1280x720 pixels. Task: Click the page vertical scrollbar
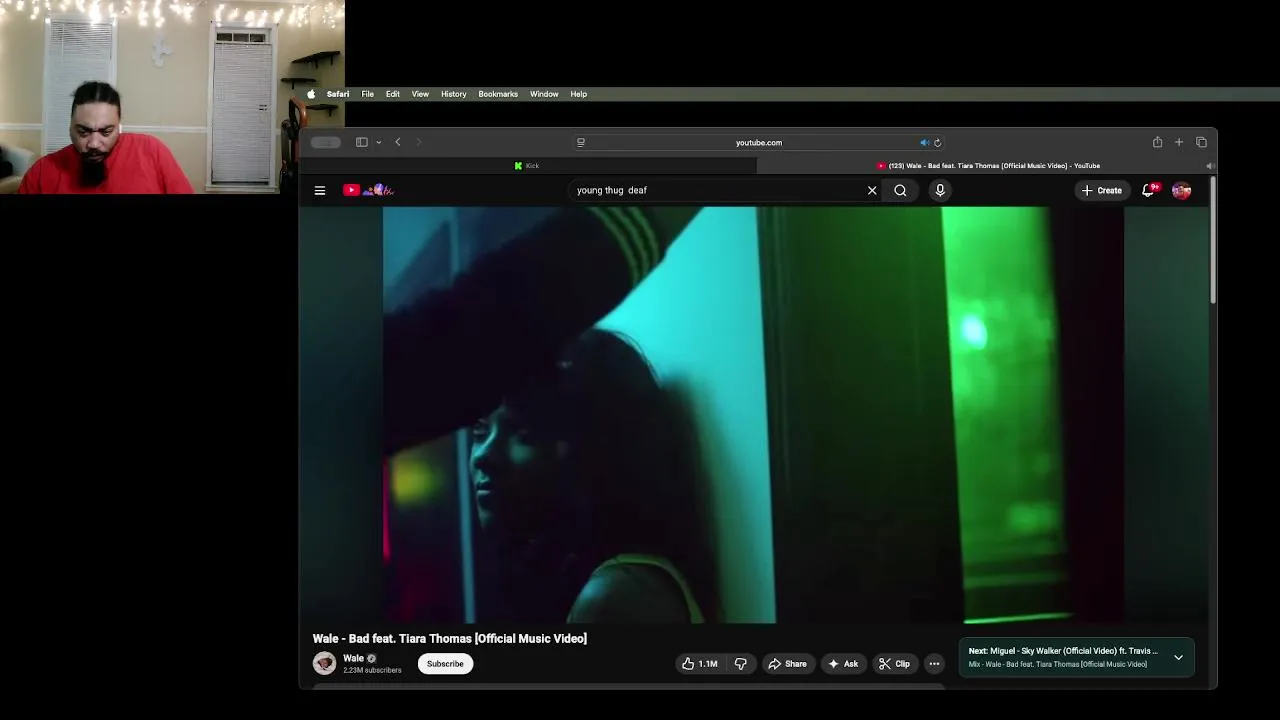(x=1213, y=240)
